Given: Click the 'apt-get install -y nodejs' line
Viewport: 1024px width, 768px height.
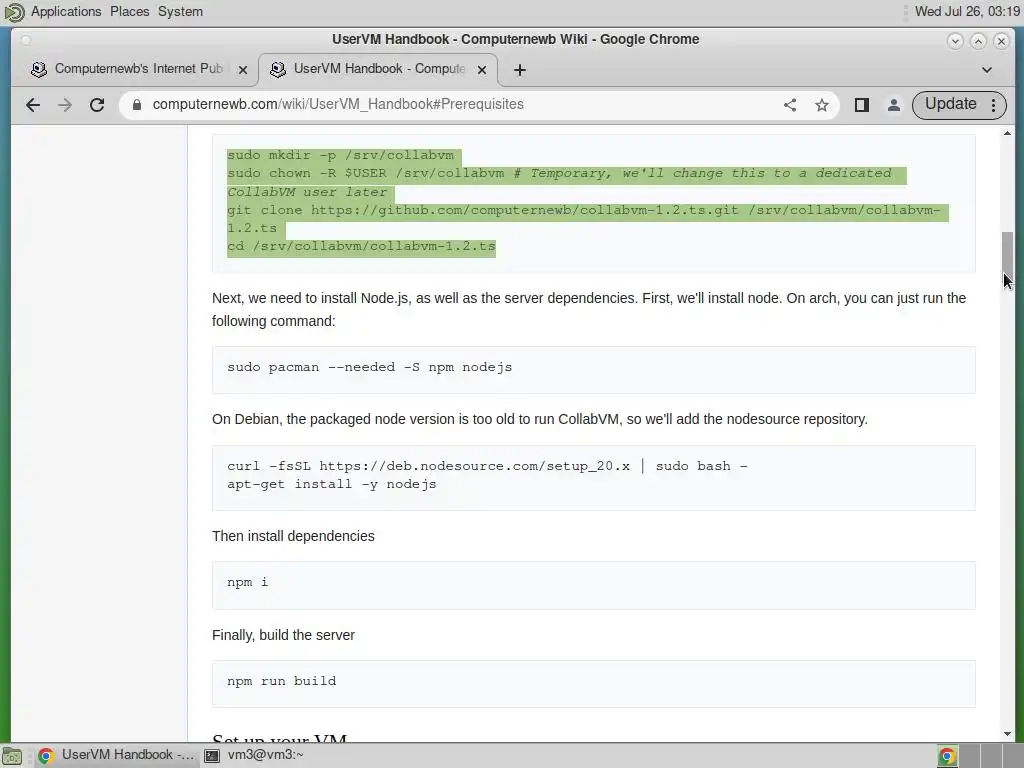Looking at the screenshot, I should coord(332,484).
